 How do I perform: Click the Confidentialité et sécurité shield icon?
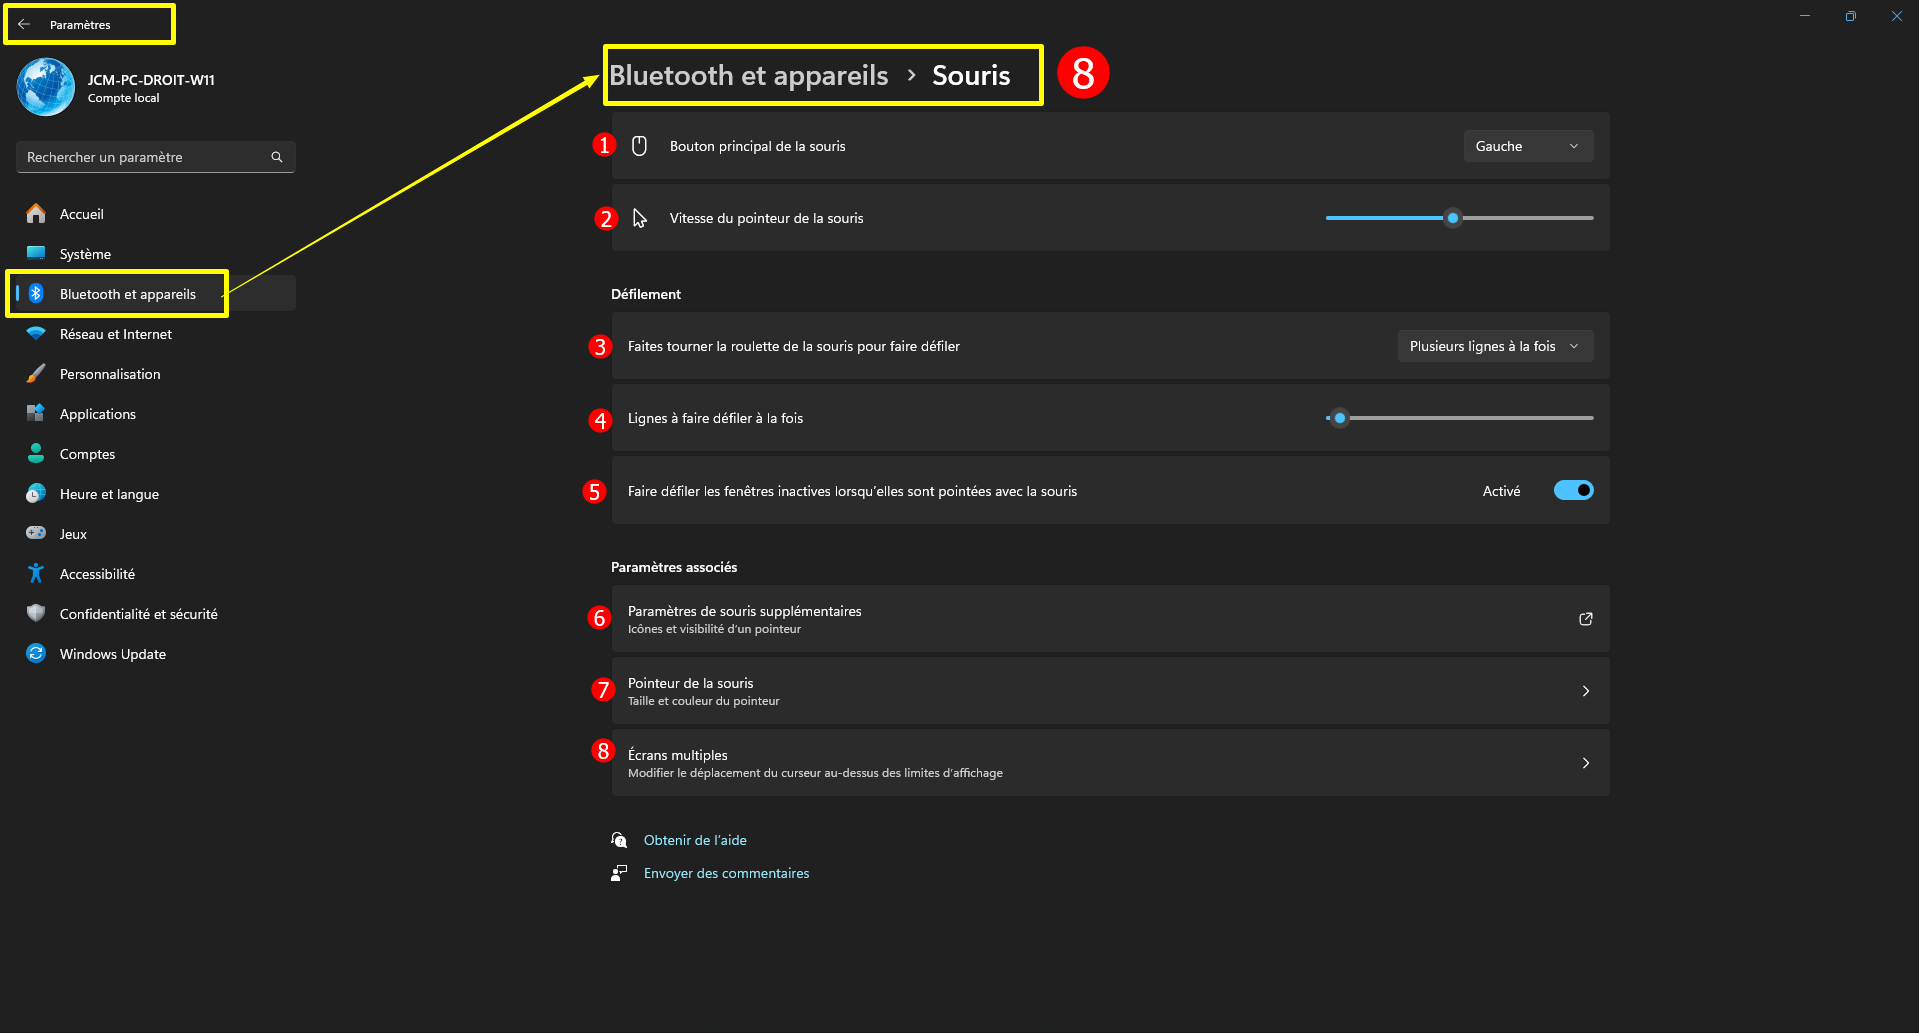tap(36, 614)
